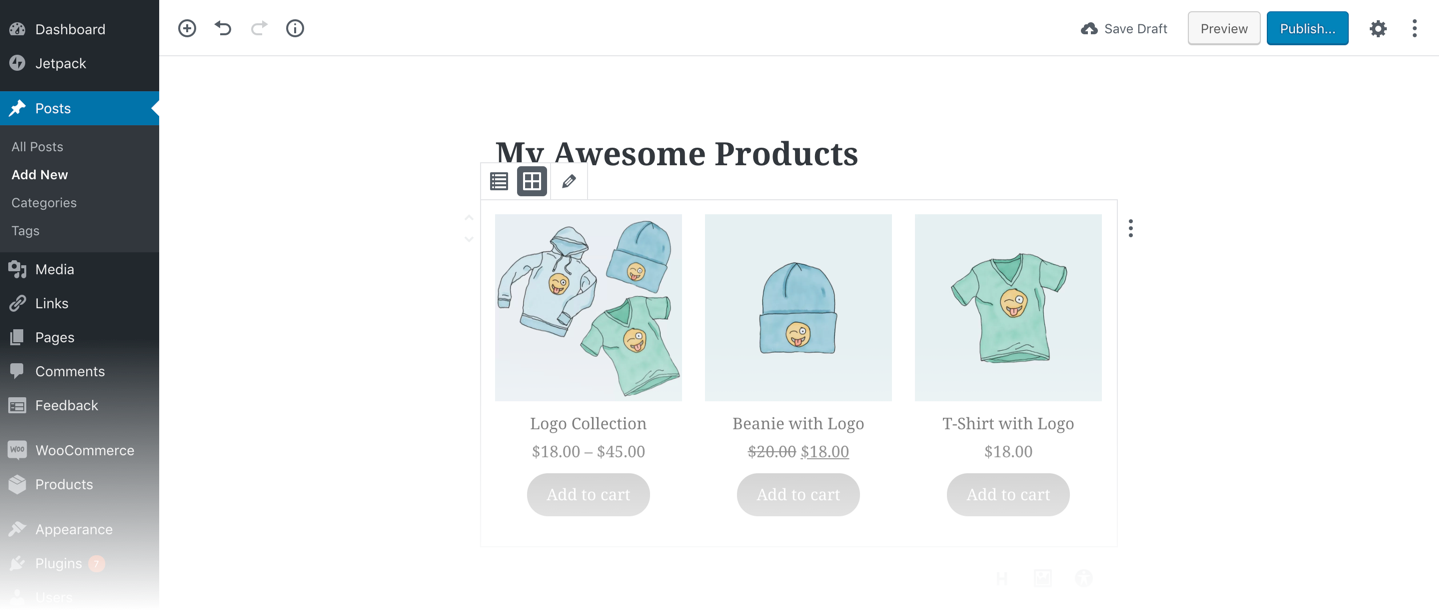This screenshot has width=1439, height=610.
Task: Switch products block to grid view
Action: click(532, 182)
